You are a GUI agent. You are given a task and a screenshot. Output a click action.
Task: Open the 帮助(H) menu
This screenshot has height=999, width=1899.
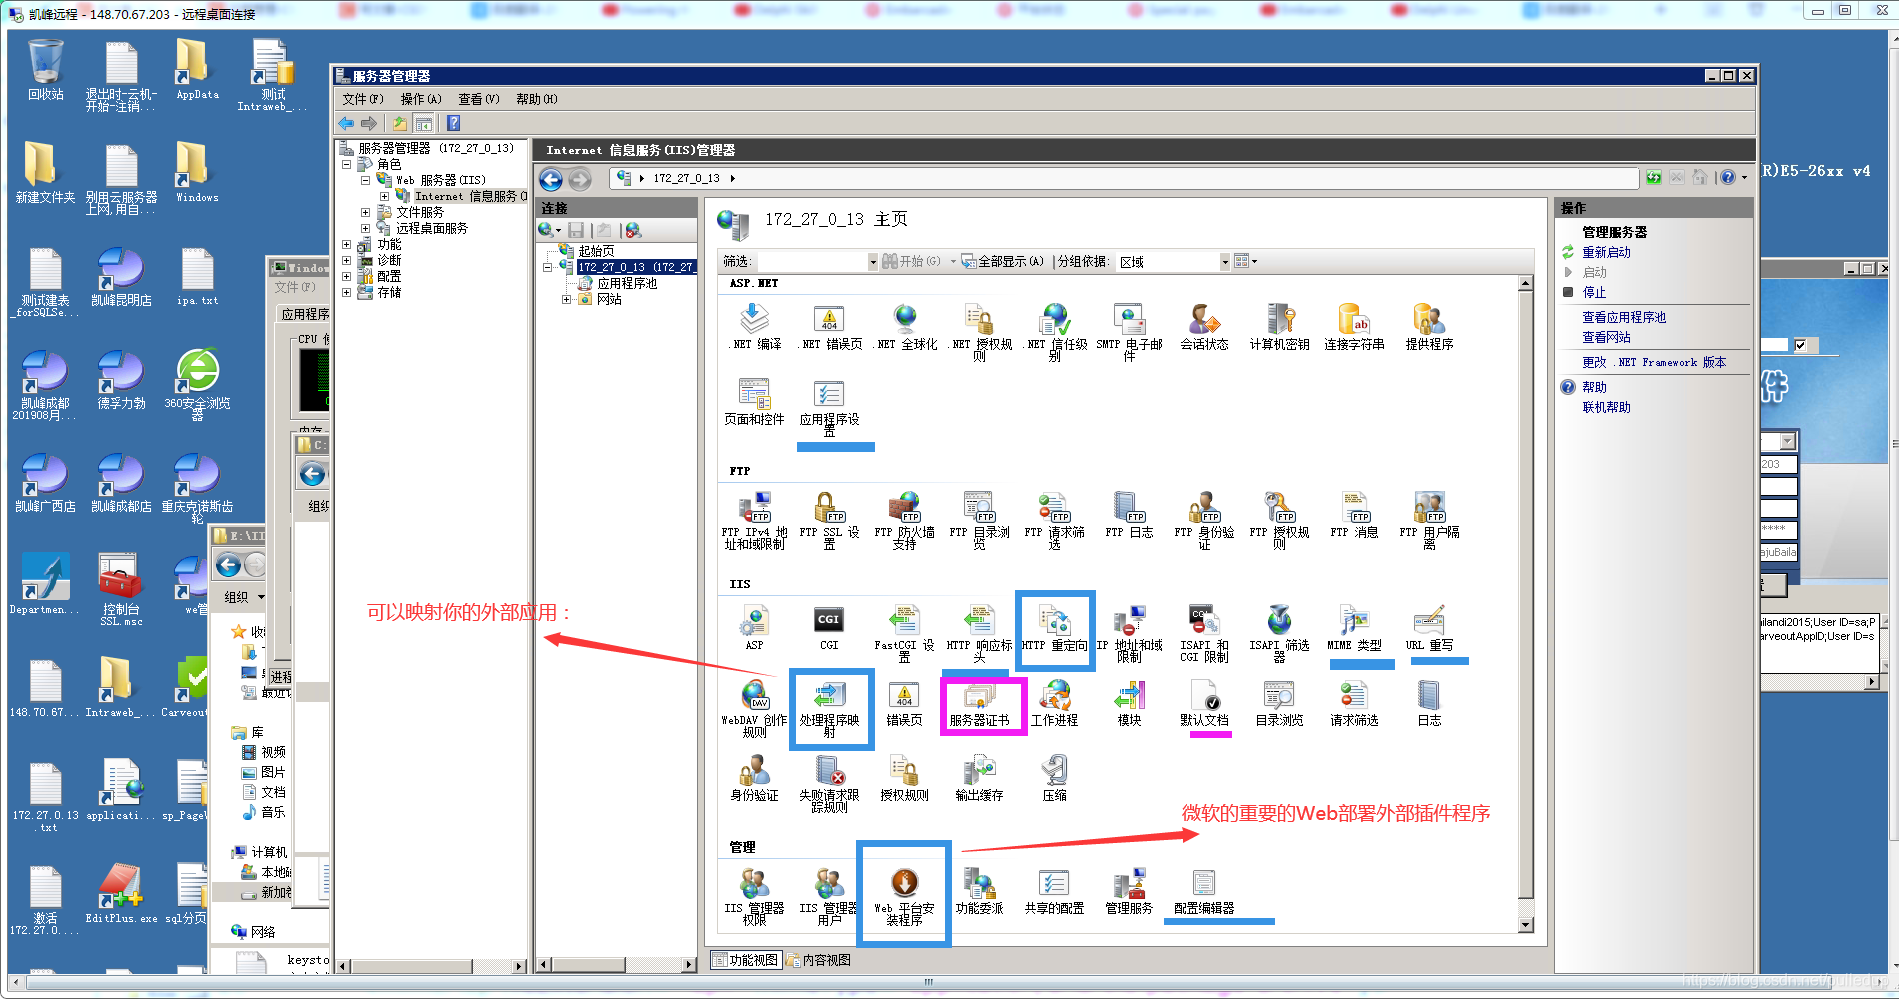[x=536, y=99]
